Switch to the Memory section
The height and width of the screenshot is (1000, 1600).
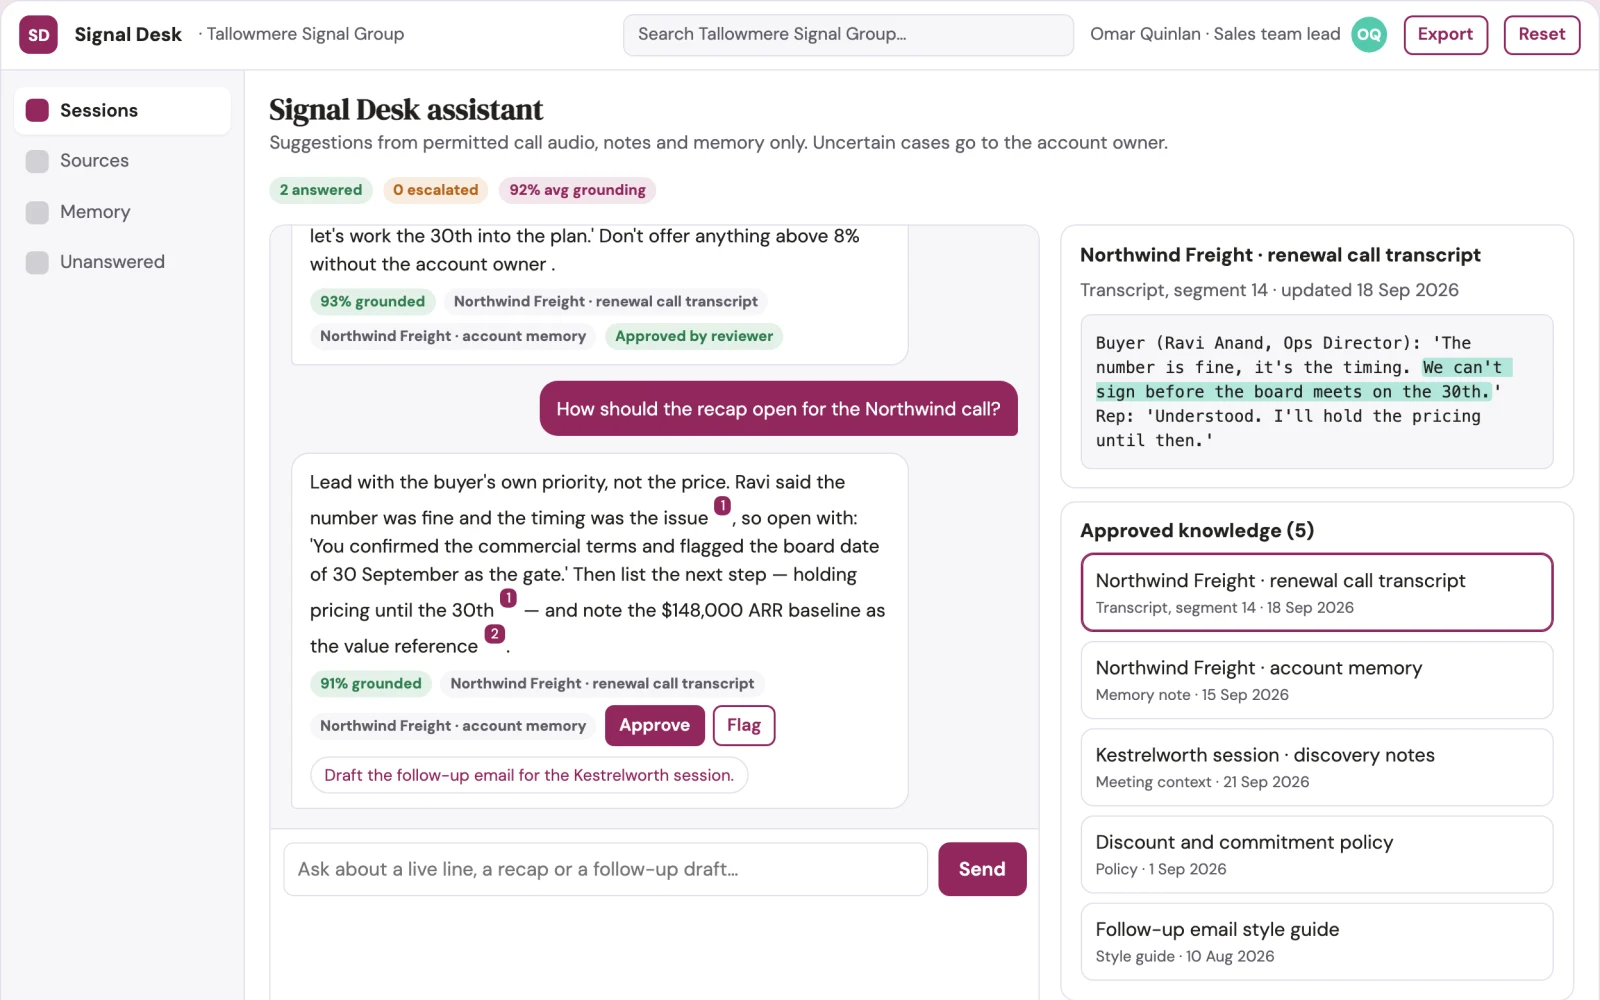pyautogui.click(x=122, y=212)
